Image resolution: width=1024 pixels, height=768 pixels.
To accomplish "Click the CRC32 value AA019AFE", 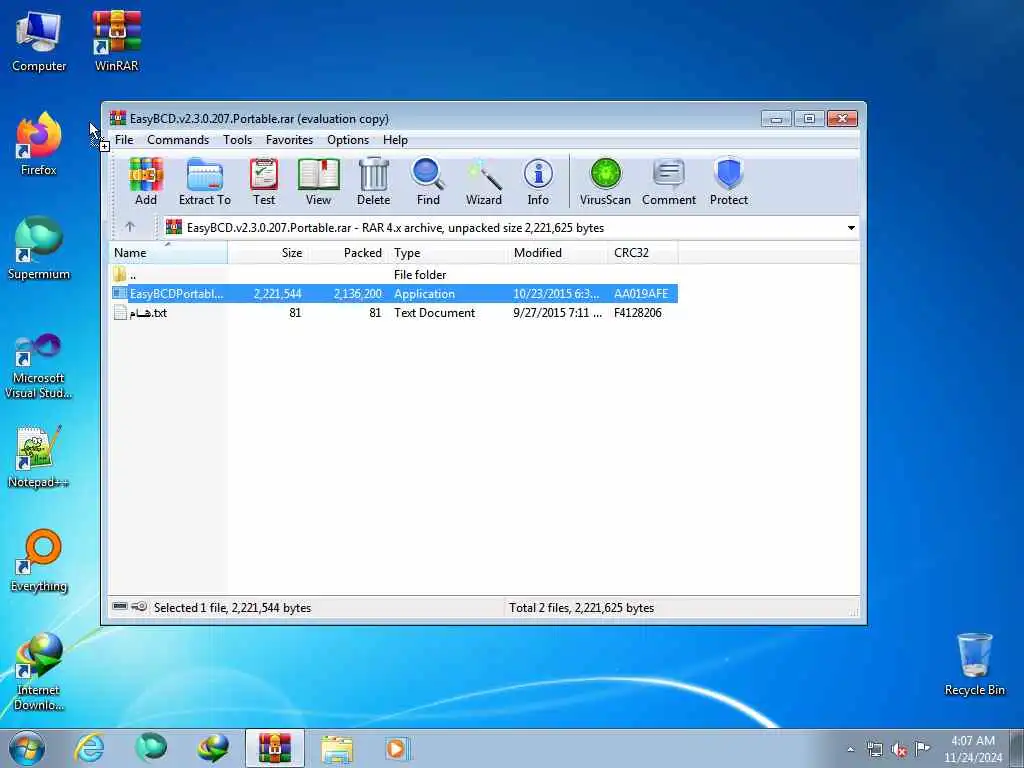I will pos(641,294).
